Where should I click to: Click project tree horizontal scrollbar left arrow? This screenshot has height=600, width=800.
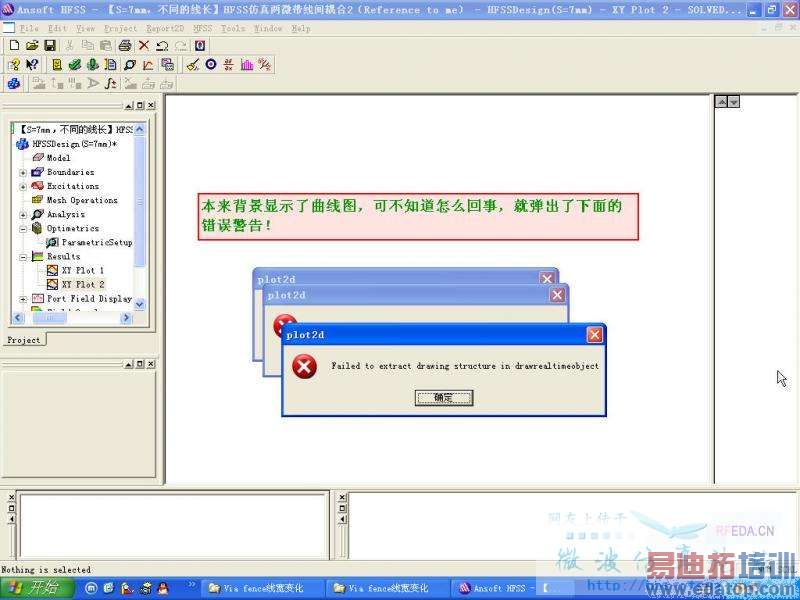coord(18,318)
